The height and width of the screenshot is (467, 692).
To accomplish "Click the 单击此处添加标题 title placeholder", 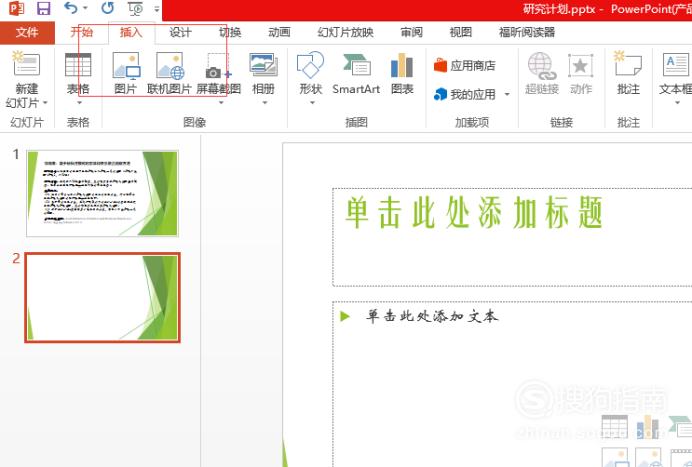I will click(x=512, y=237).
